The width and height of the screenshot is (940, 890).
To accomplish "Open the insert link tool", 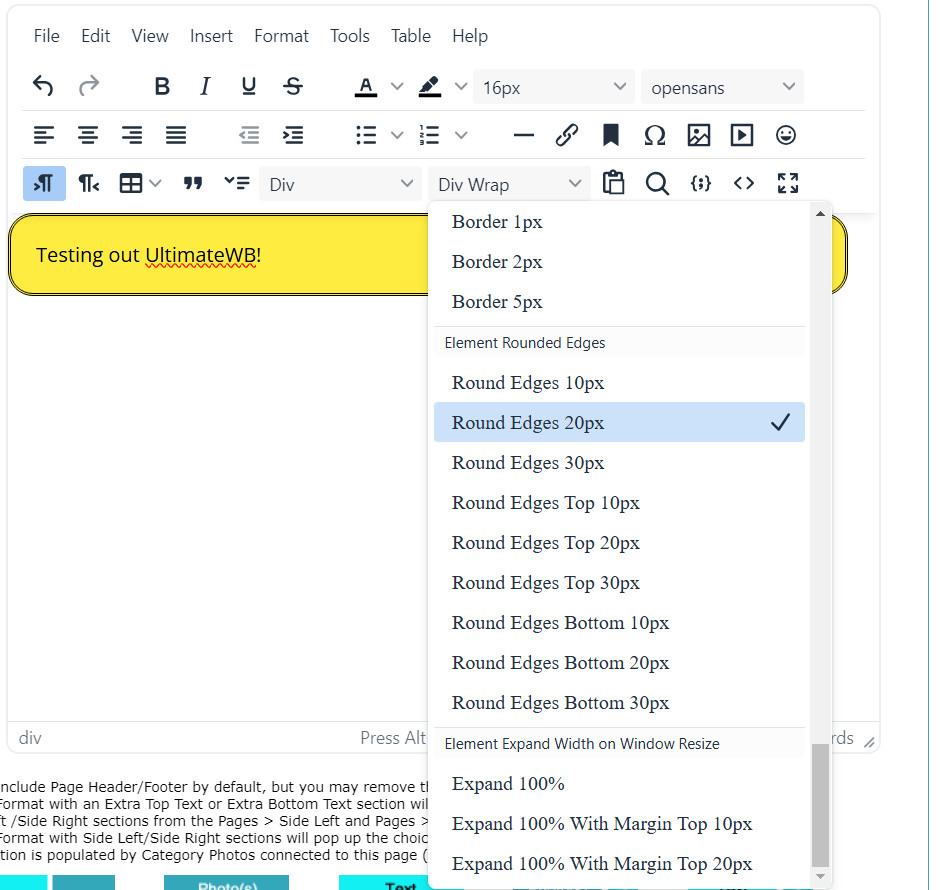I will 567,135.
